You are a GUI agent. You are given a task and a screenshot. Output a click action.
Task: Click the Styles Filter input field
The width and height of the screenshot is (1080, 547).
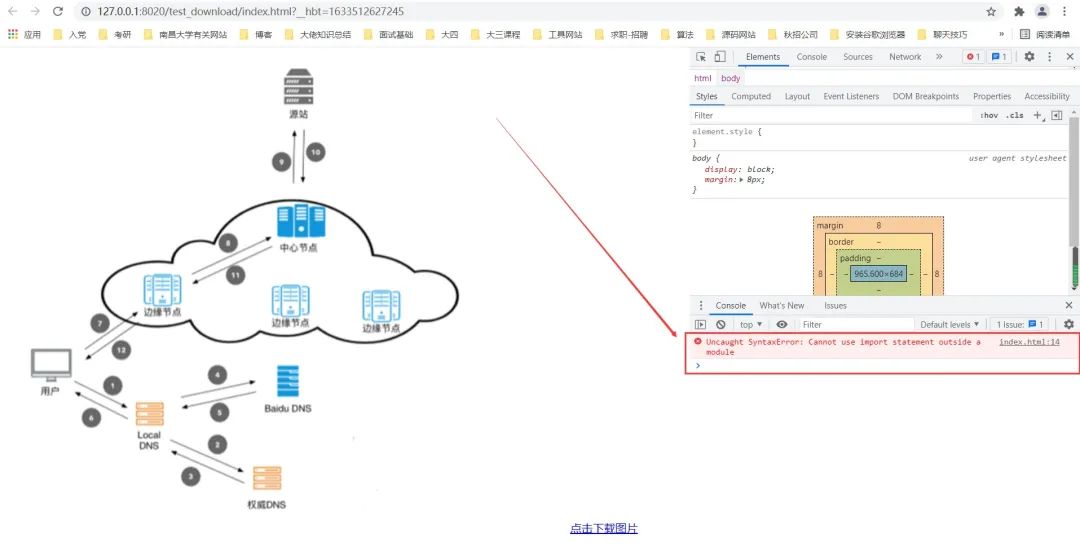point(830,116)
